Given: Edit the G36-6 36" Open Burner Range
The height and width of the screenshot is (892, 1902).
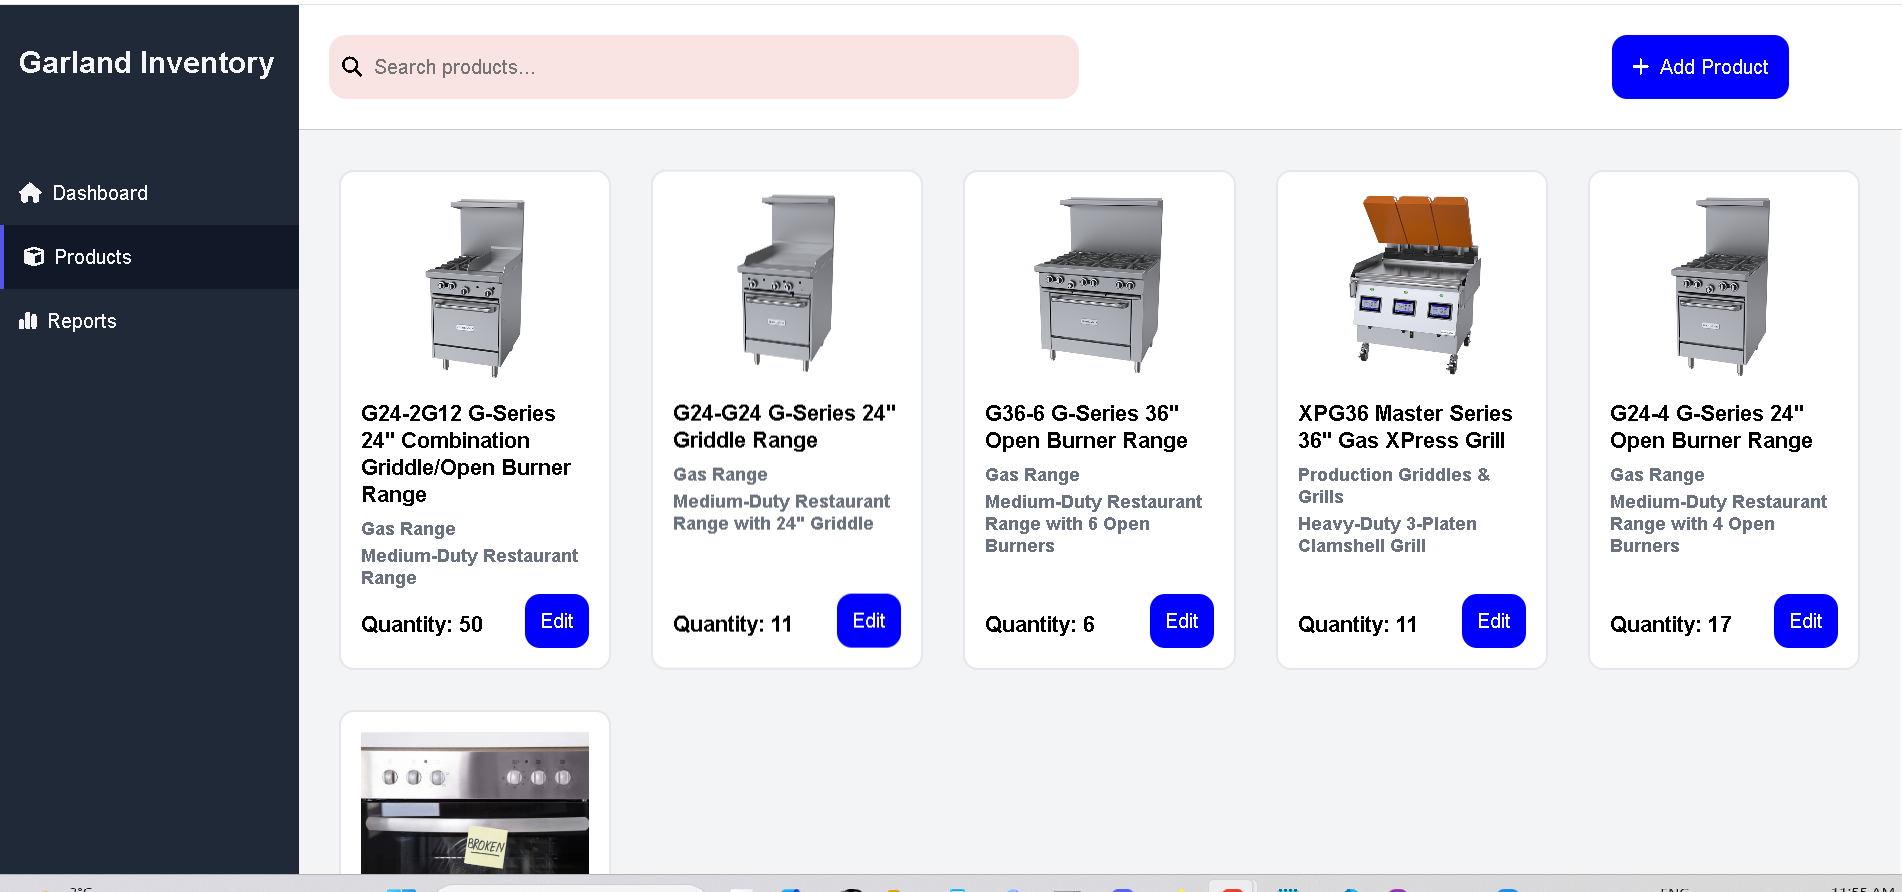Looking at the screenshot, I should tap(1182, 621).
